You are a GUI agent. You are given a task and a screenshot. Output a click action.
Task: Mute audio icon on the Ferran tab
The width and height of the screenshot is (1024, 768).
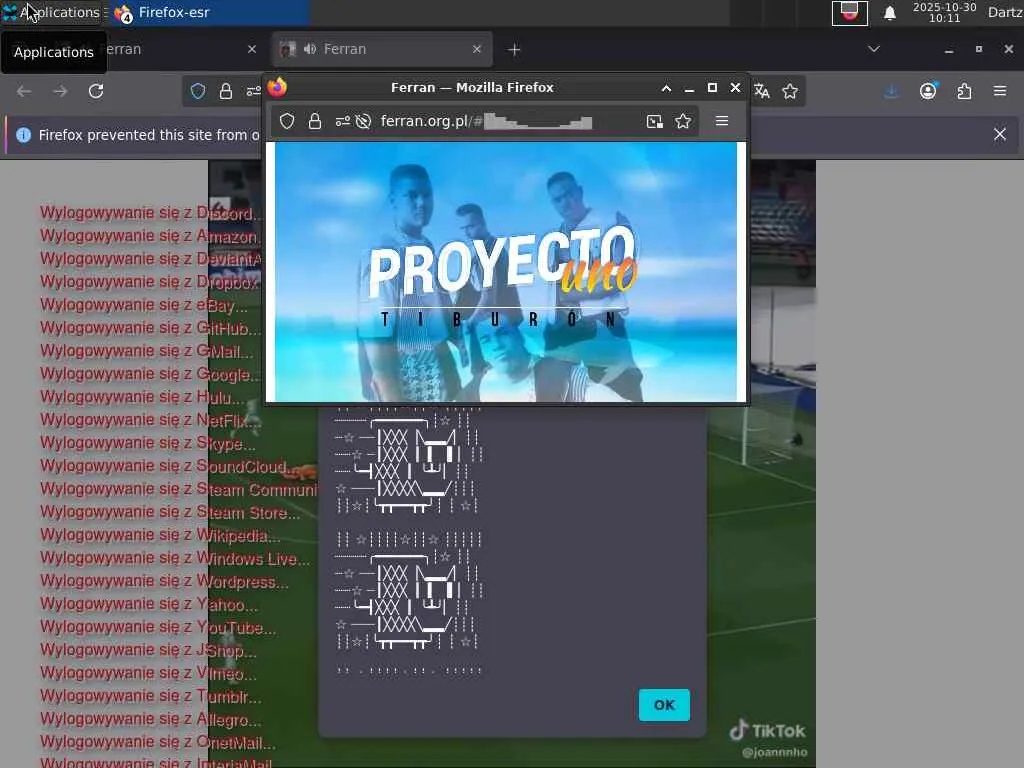(x=310, y=49)
